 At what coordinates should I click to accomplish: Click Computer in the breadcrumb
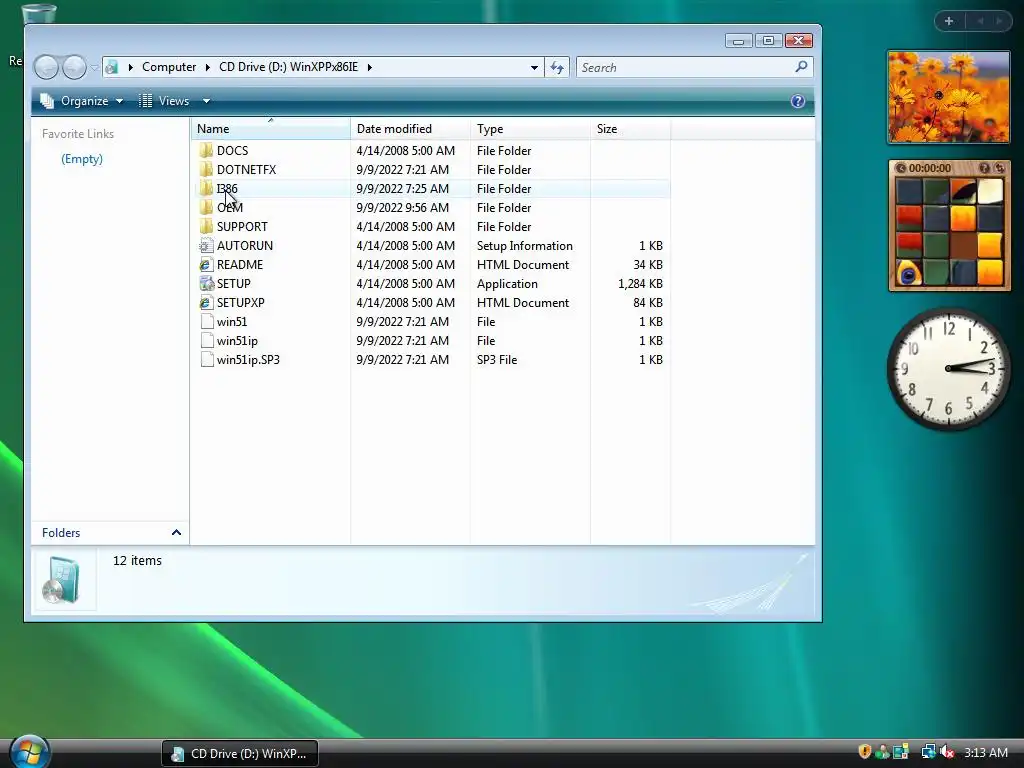169,67
